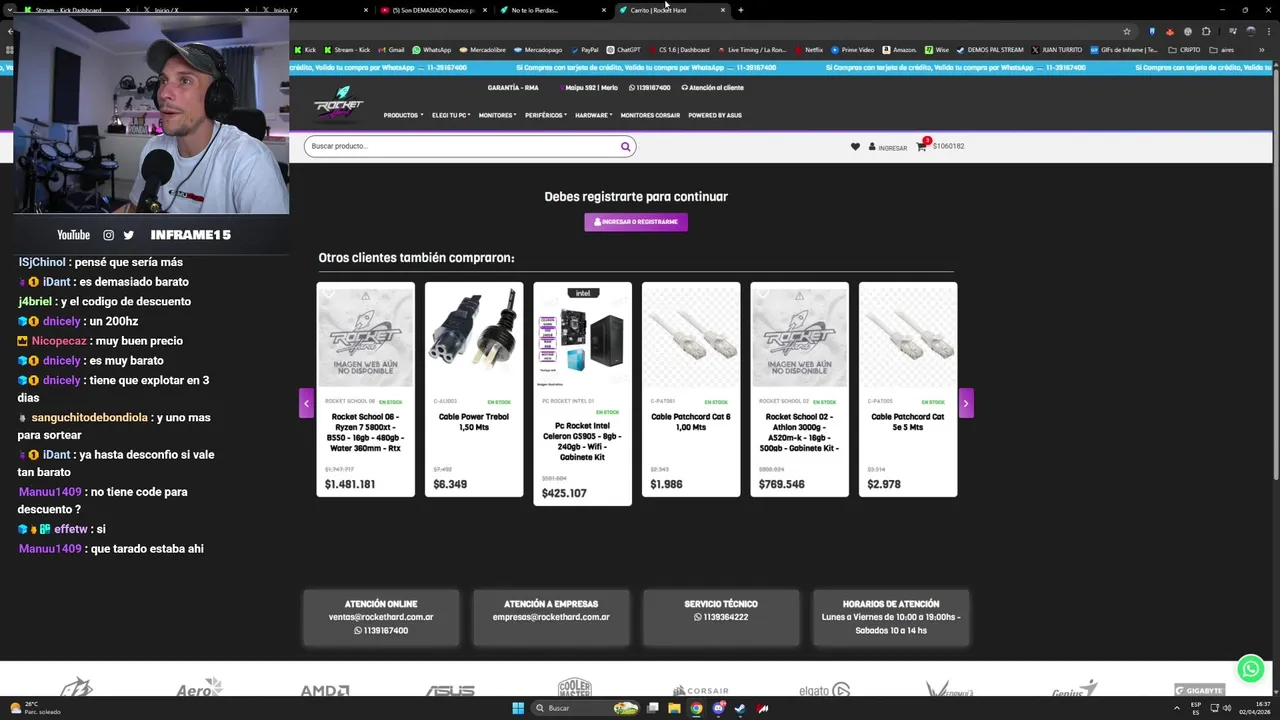Click the GARANTÍA - RMA link

pos(513,87)
